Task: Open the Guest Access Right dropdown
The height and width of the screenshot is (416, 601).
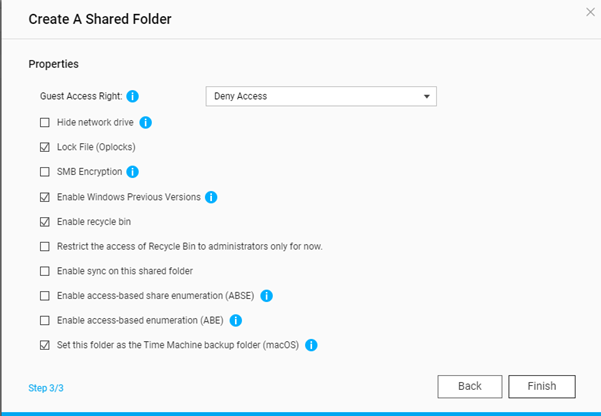Action: pyautogui.click(x=320, y=97)
